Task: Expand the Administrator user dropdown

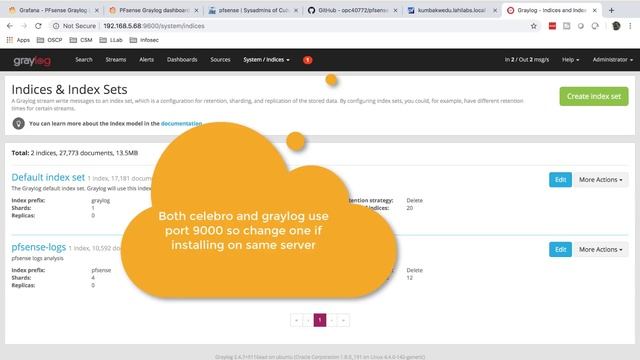Action: point(613,60)
